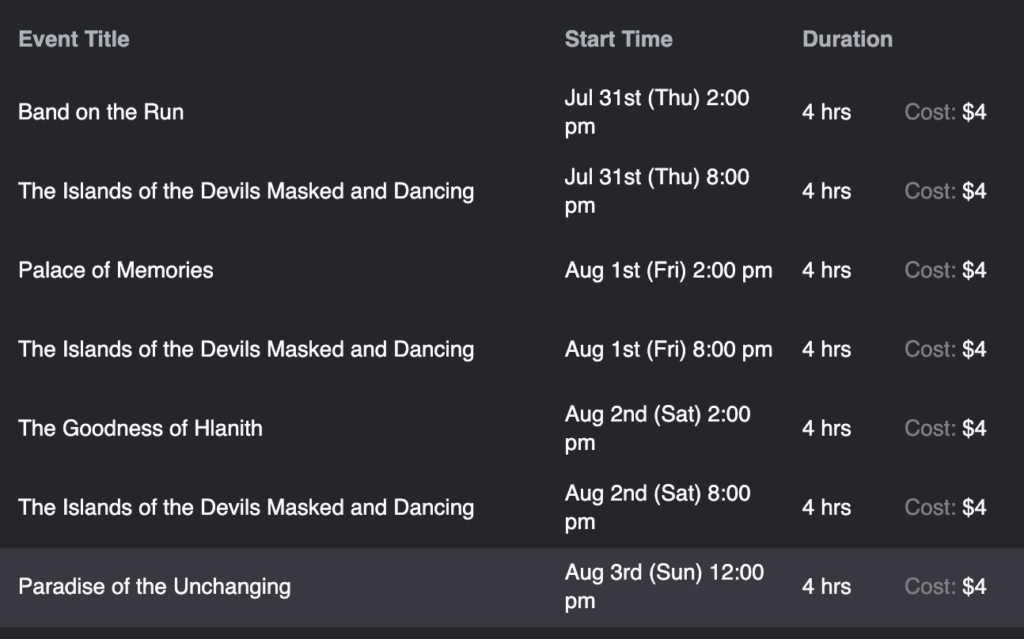Viewport: 1024px width, 639px height.
Task: Click the Aug 1st (Fri) 8:00 pm start time
Action: (669, 349)
